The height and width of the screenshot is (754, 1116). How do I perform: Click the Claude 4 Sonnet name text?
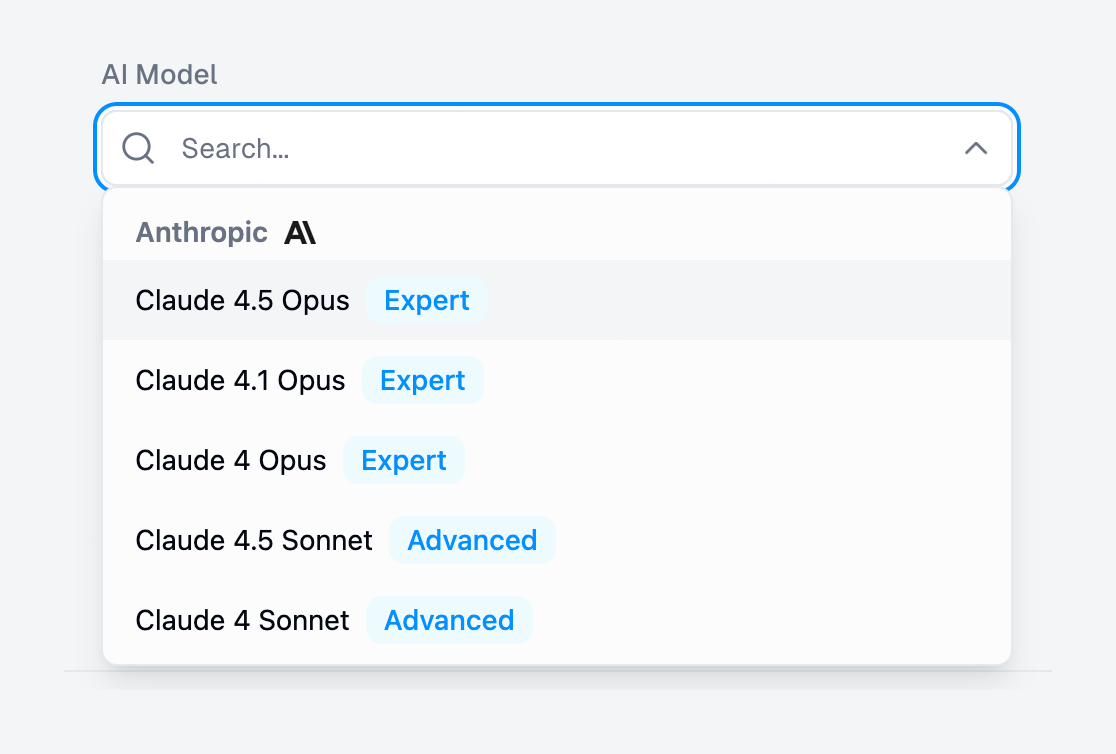pyautogui.click(x=243, y=620)
